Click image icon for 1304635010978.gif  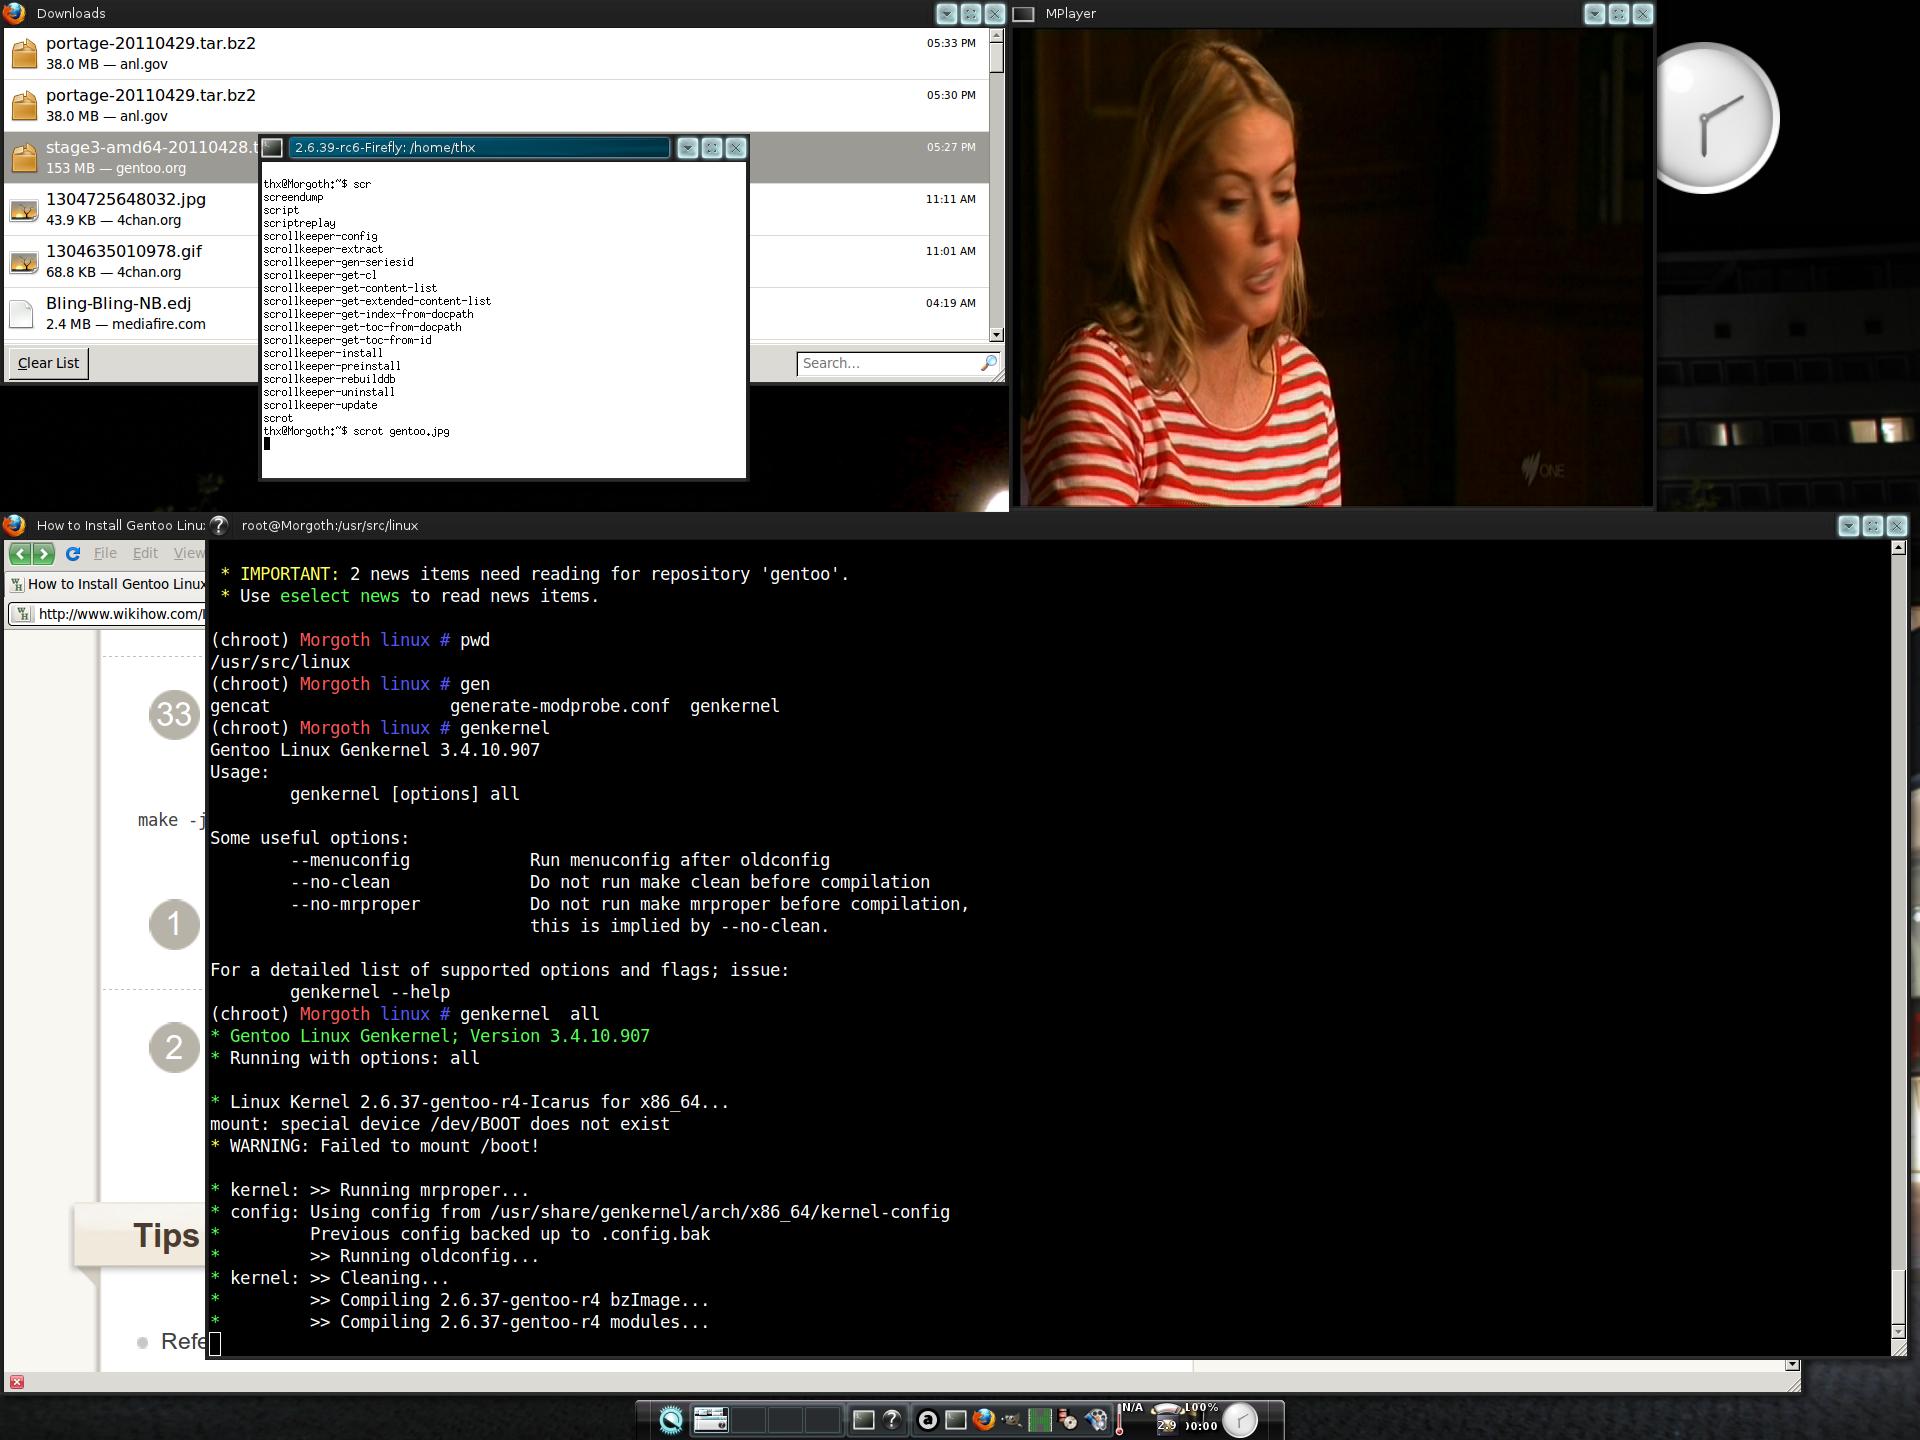pyautogui.click(x=24, y=262)
